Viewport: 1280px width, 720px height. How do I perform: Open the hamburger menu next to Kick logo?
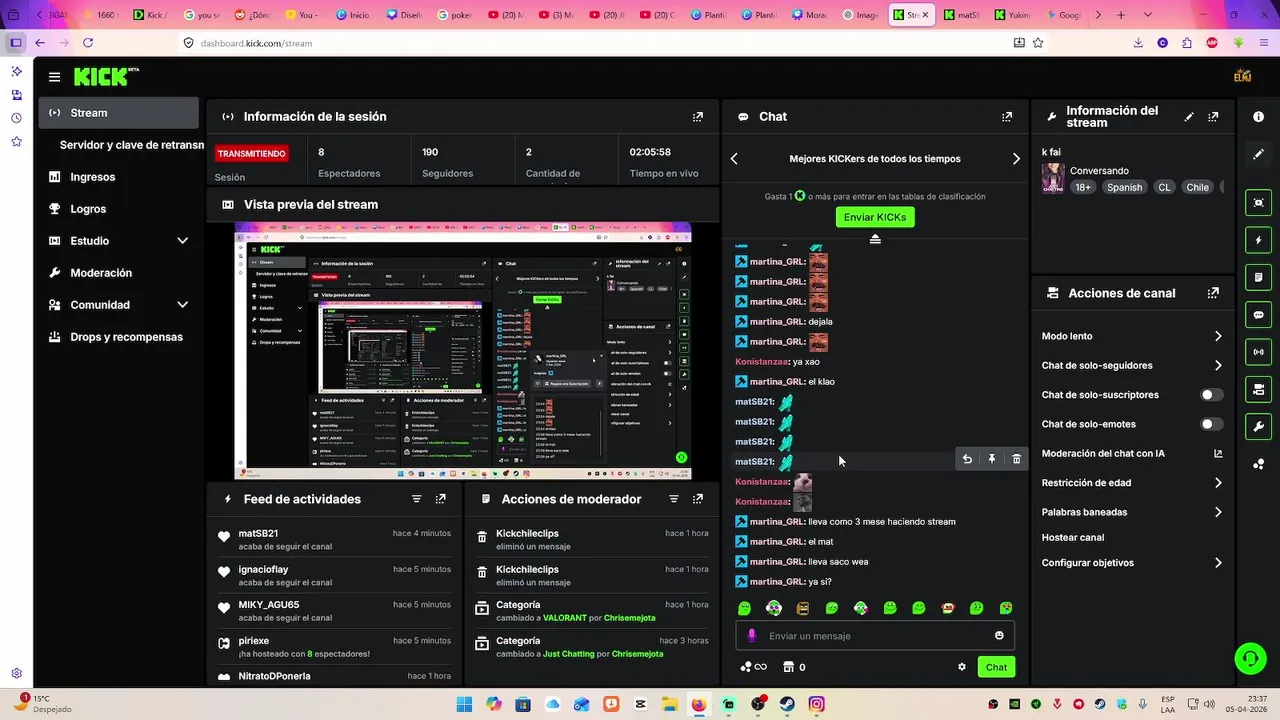54,77
